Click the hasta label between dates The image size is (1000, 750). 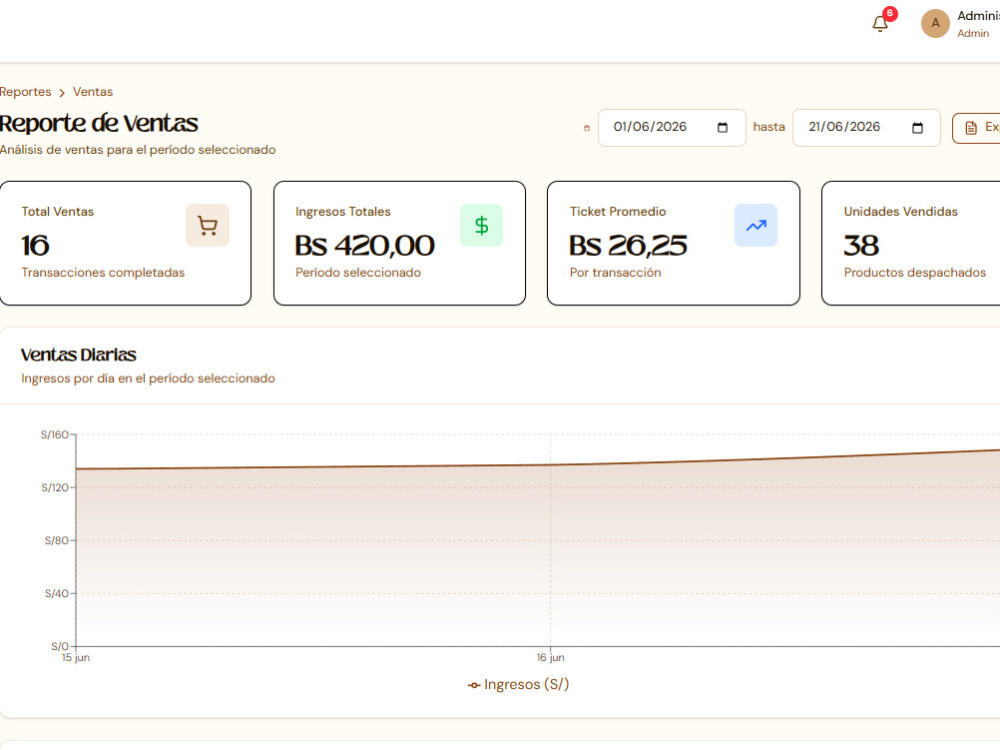click(768, 127)
